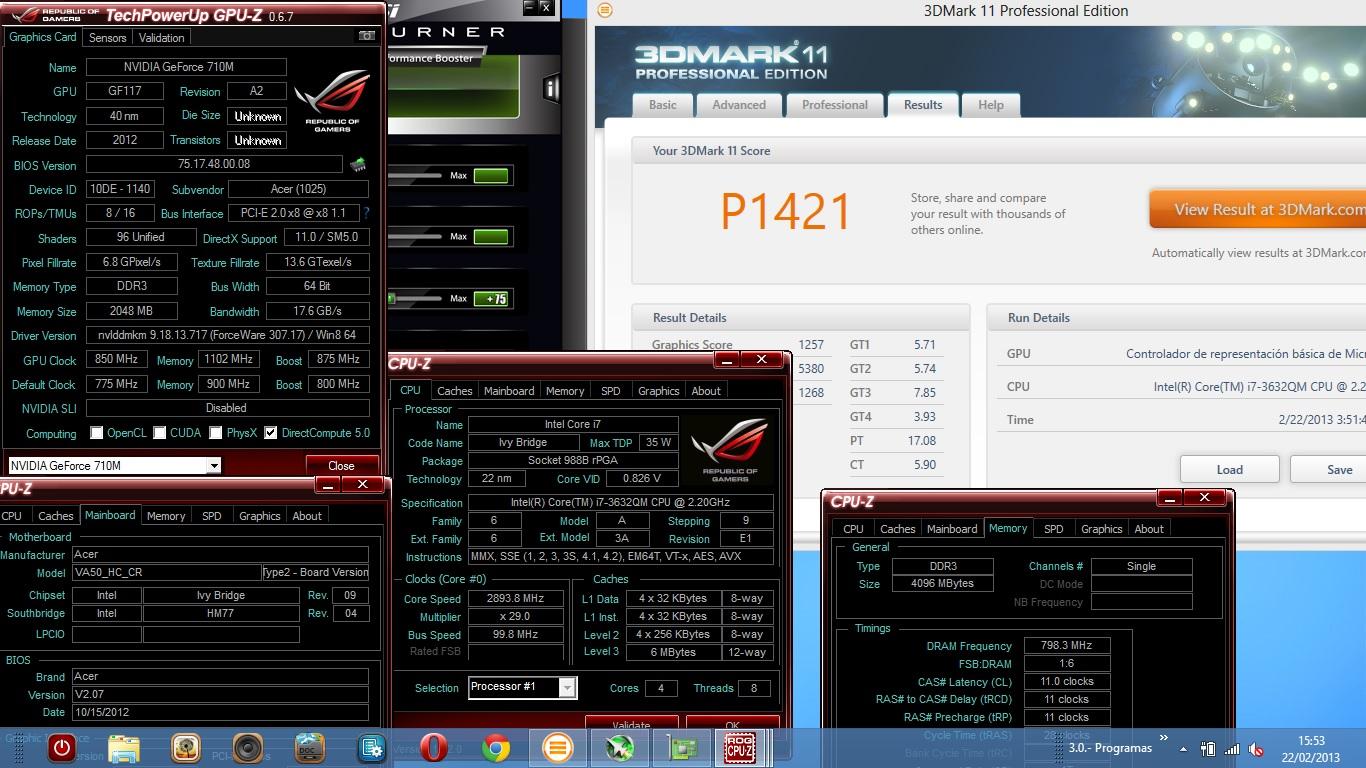The width and height of the screenshot is (1366, 768).
Task: Open the NVIDIA GeForce 710M GPU dropdown
Action: (x=213, y=466)
